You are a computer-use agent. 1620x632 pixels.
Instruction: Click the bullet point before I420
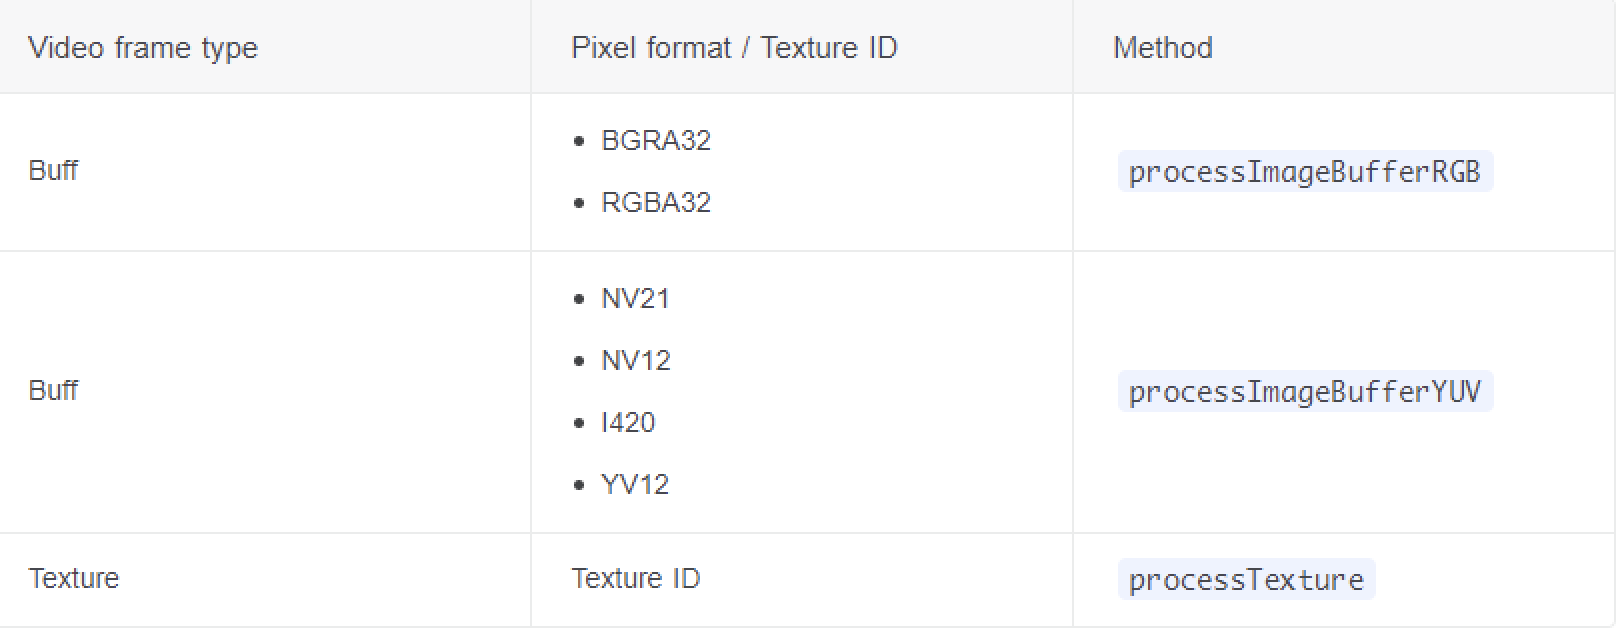click(579, 424)
